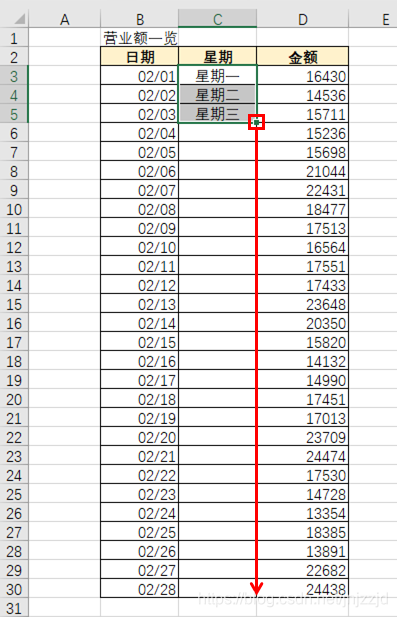Image resolution: width=397 pixels, height=617 pixels.
Task: Select cell containing 星期三
Action: (x=218, y=114)
